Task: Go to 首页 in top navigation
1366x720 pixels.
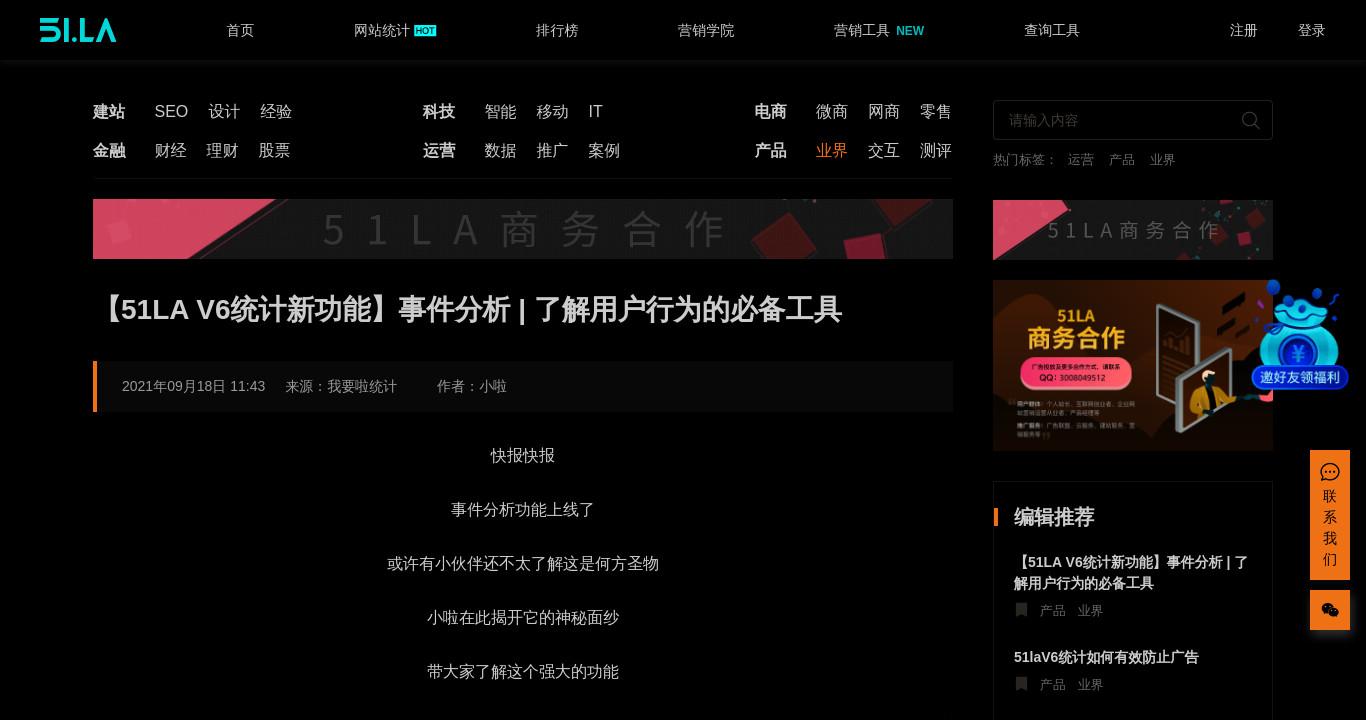Action: coord(240,31)
